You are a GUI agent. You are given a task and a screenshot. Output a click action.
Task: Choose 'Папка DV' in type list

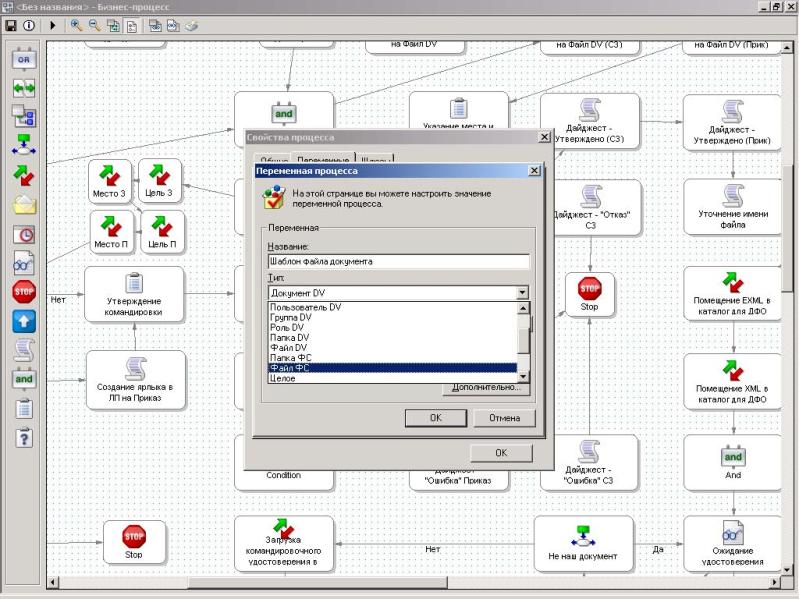click(392, 338)
